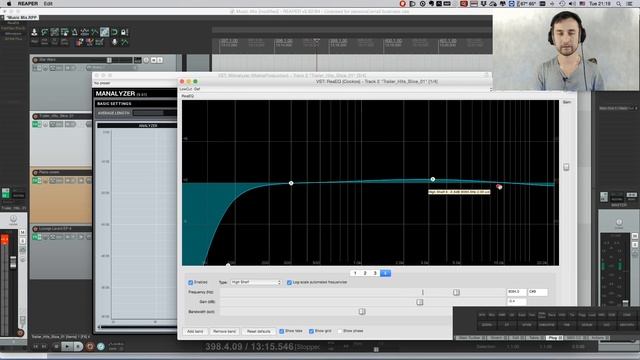Click the band 3 point on EQ curve
The image size is (640, 360).
click(433, 179)
